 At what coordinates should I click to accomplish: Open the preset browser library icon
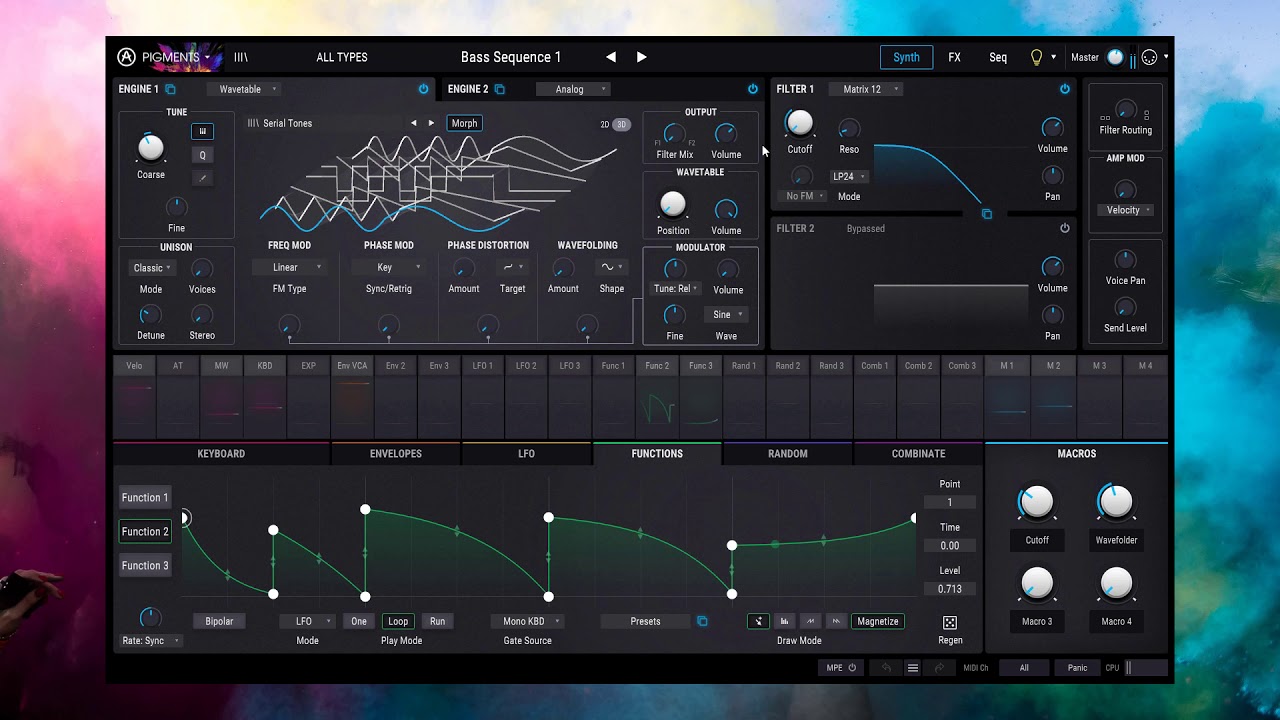pos(241,57)
